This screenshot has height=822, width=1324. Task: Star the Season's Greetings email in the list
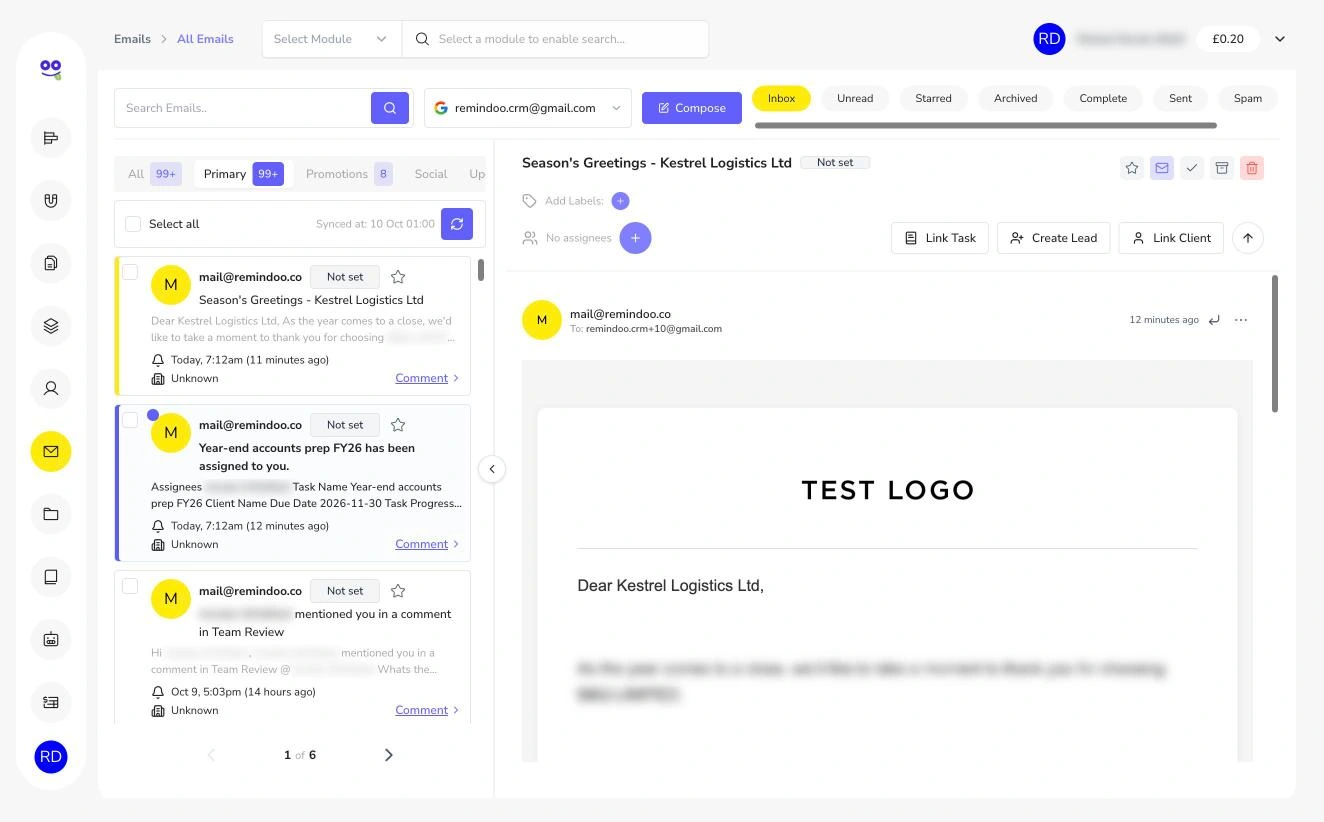[398, 277]
